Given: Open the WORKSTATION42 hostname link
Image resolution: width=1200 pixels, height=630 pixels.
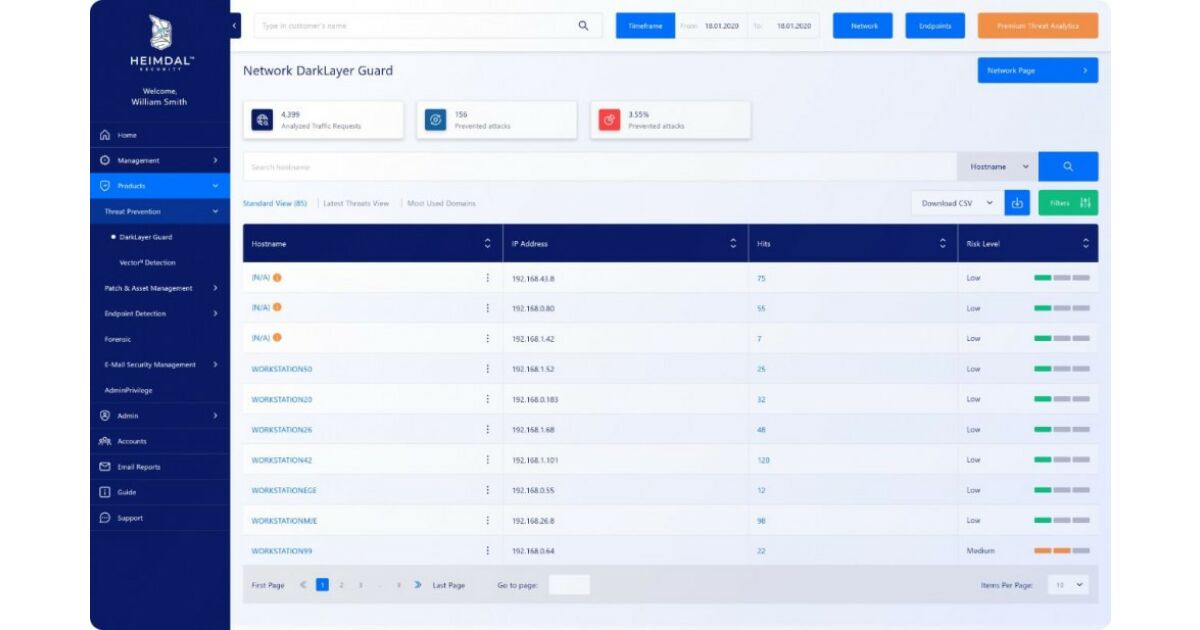Looking at the screenshot, I should 282,460.
